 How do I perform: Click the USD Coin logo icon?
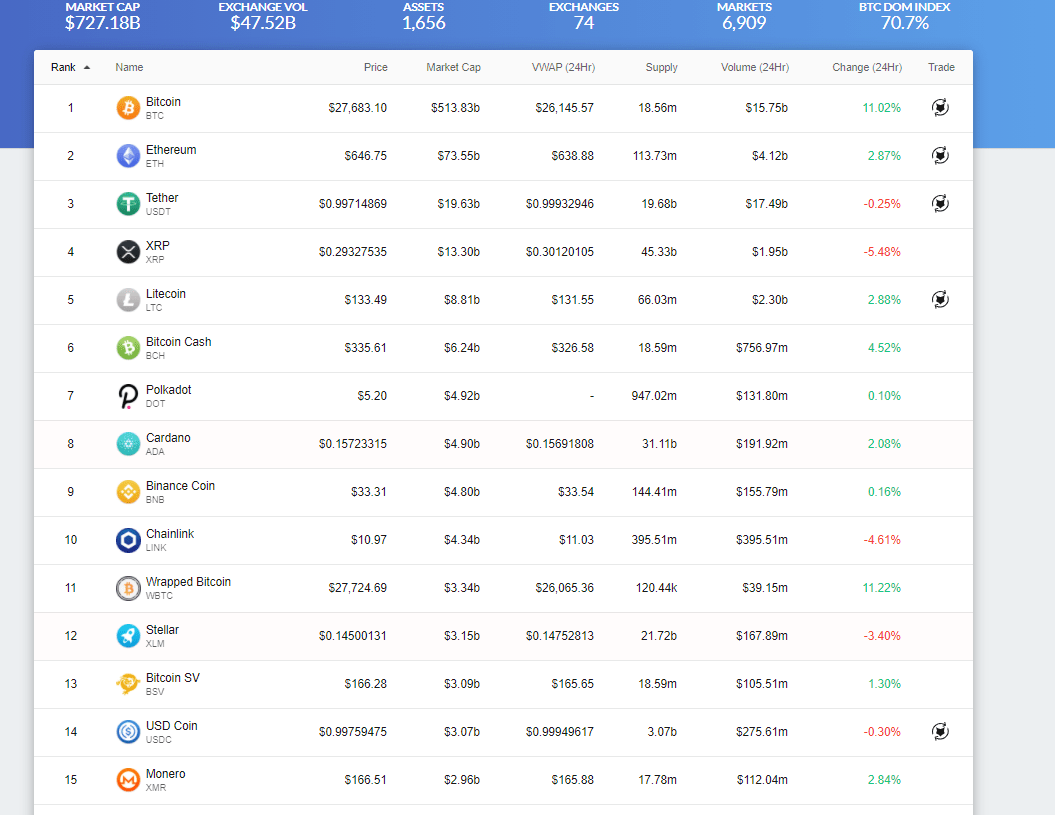click(128, 732)
